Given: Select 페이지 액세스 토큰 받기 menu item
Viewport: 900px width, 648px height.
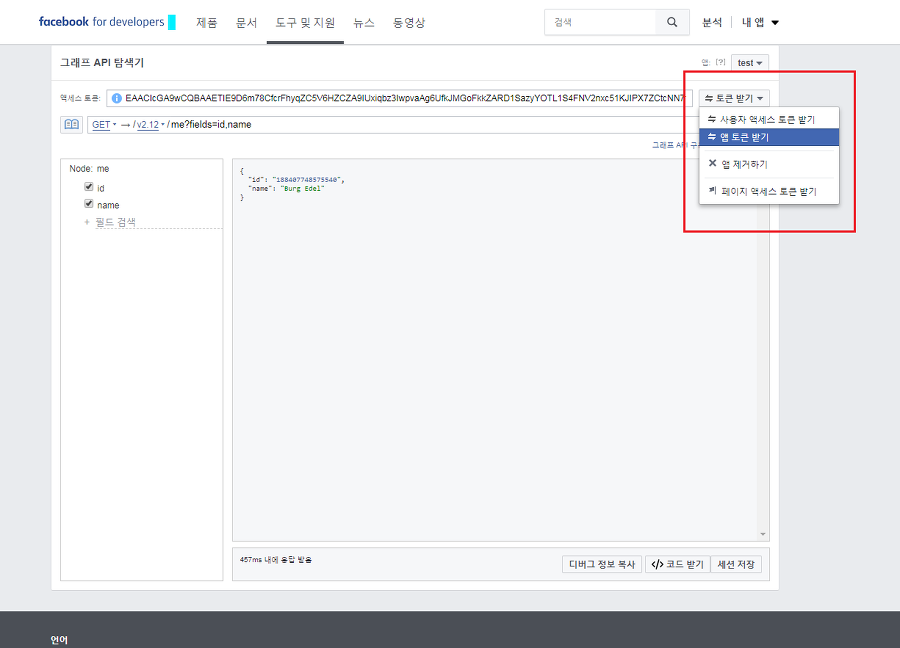Looking at the screenshot, I should coord(769,191).
